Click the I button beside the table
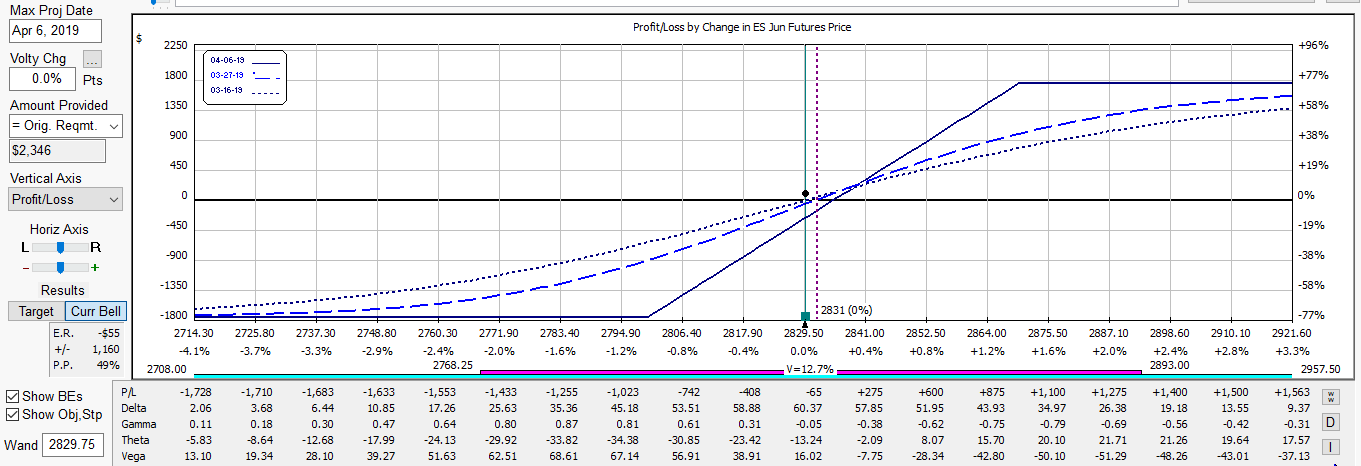The width and height of the screenshot is (1361, 466). click(x=1331, y=446)
